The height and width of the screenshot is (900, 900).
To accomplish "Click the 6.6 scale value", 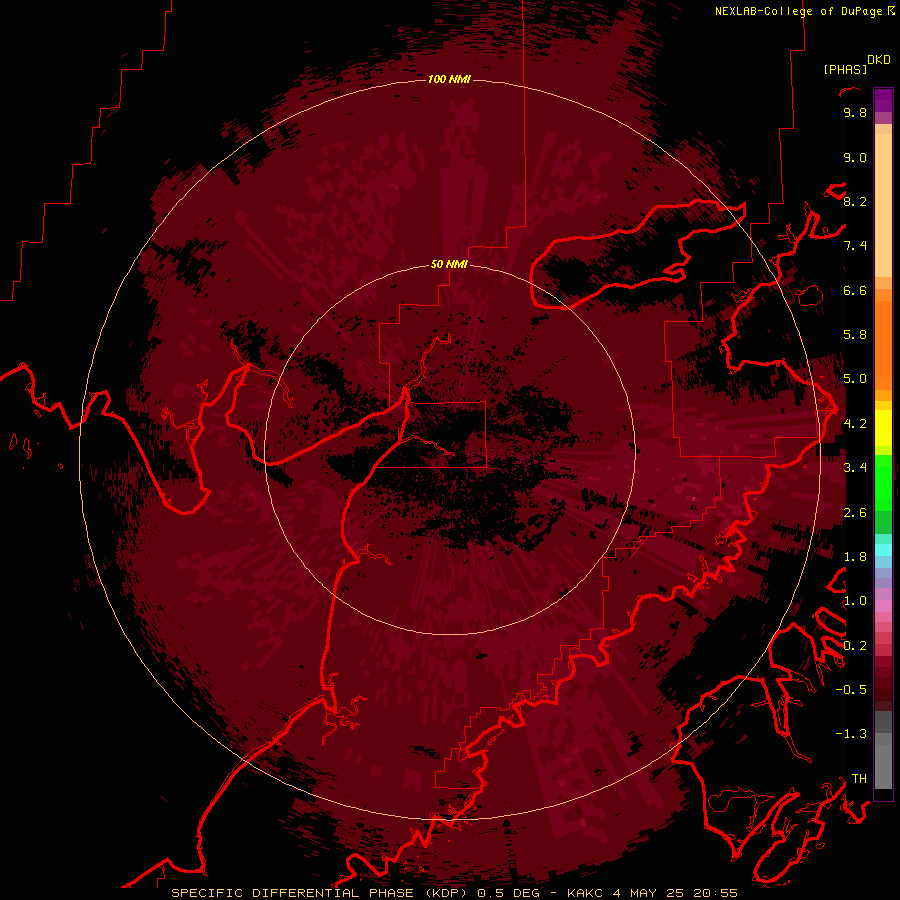I will (x=855, y=291).
